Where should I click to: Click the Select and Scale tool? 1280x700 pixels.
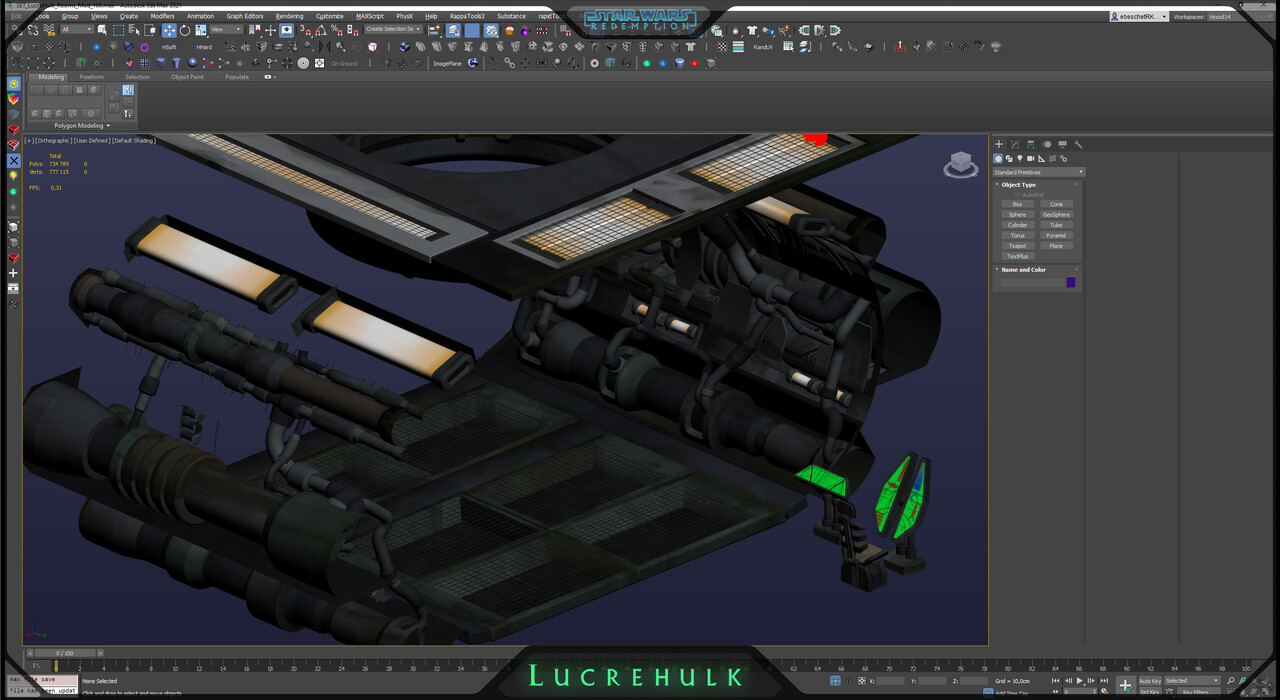coord(200,30)
